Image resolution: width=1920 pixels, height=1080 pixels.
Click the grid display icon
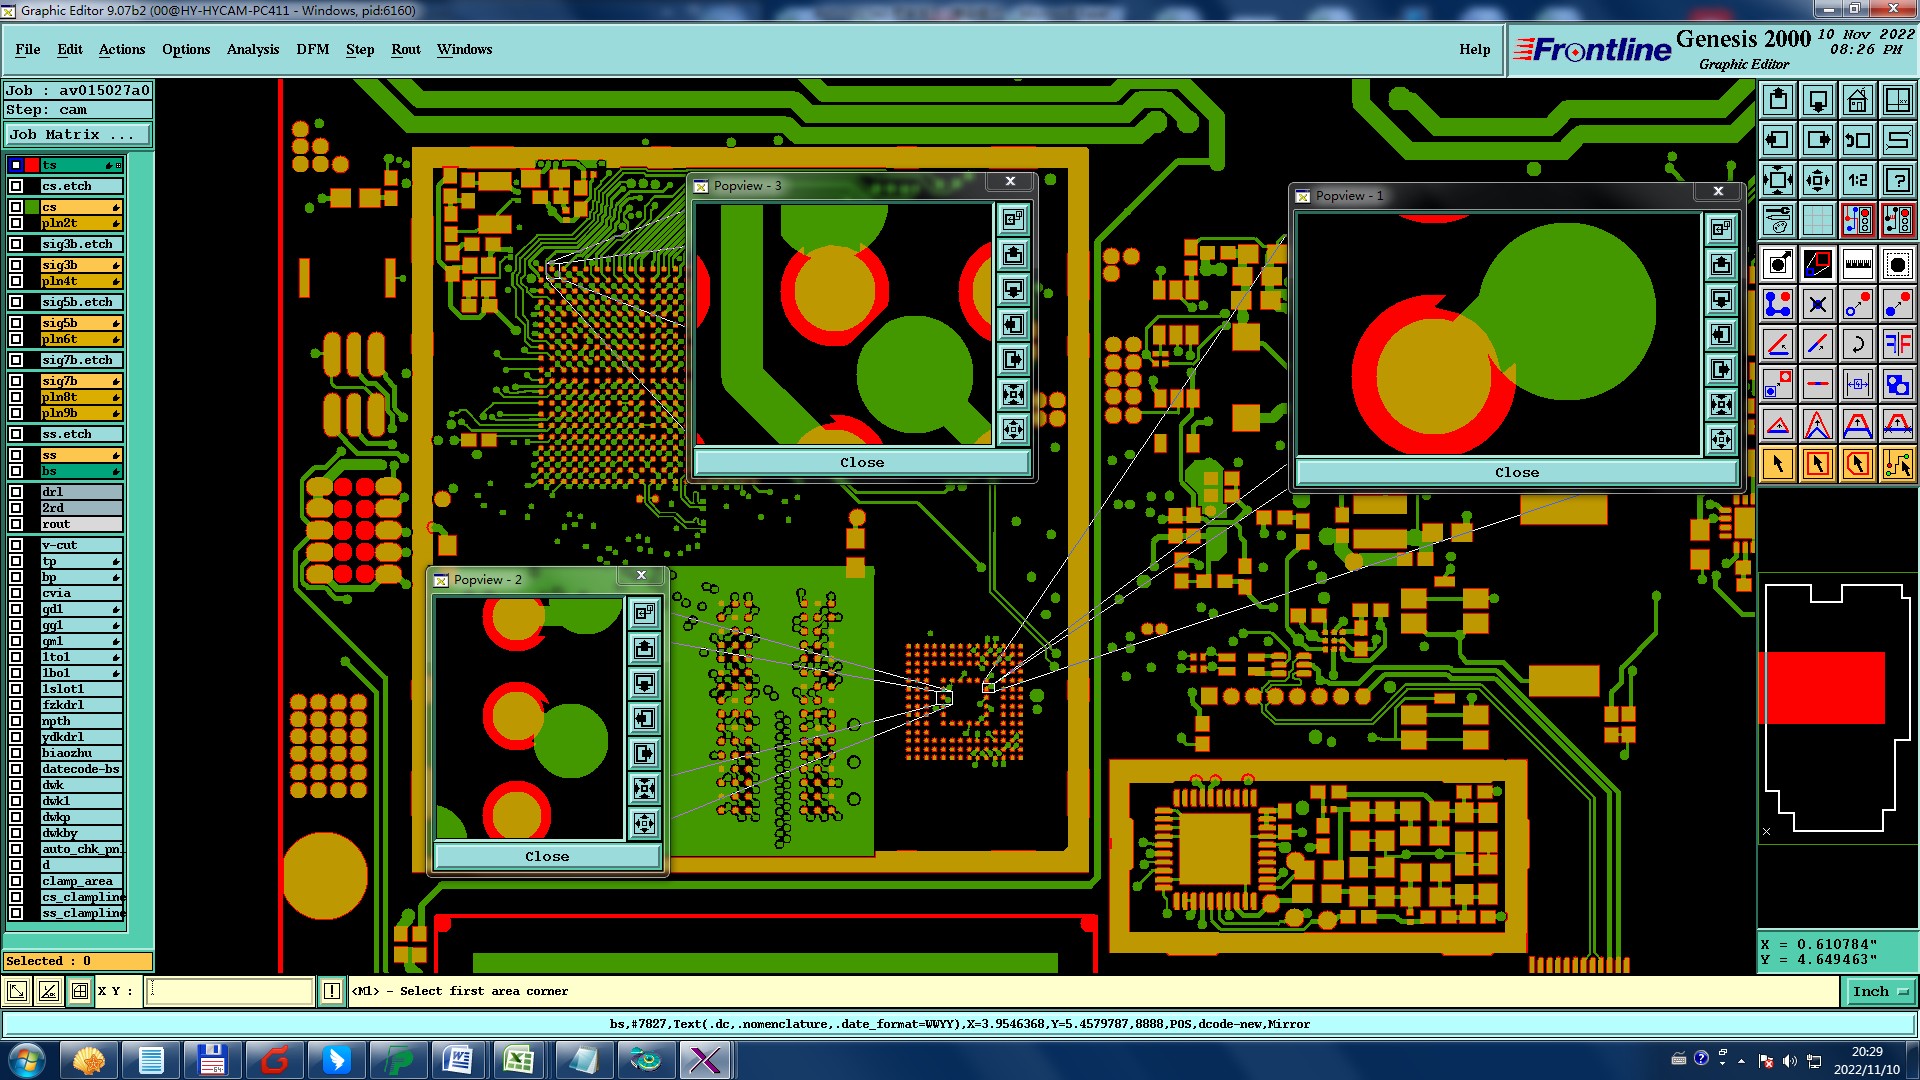point(1817,220)
